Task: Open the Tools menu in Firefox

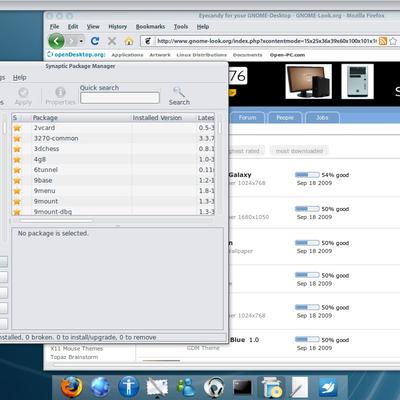Action: click(x=181, y=27)
